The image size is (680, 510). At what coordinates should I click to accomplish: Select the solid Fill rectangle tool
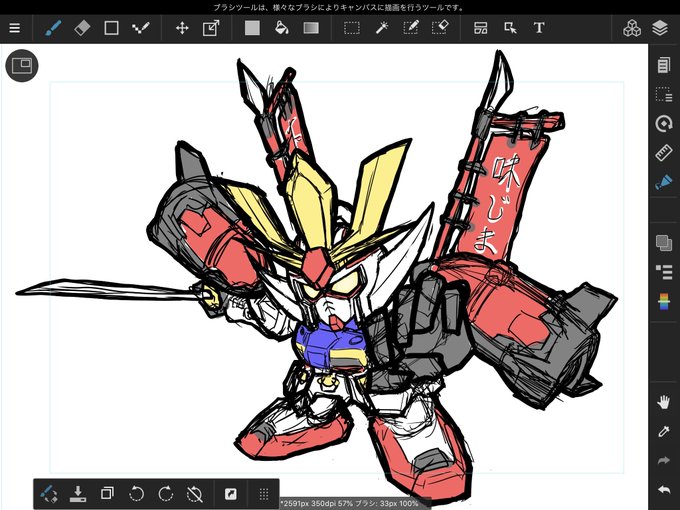(252, 28)
